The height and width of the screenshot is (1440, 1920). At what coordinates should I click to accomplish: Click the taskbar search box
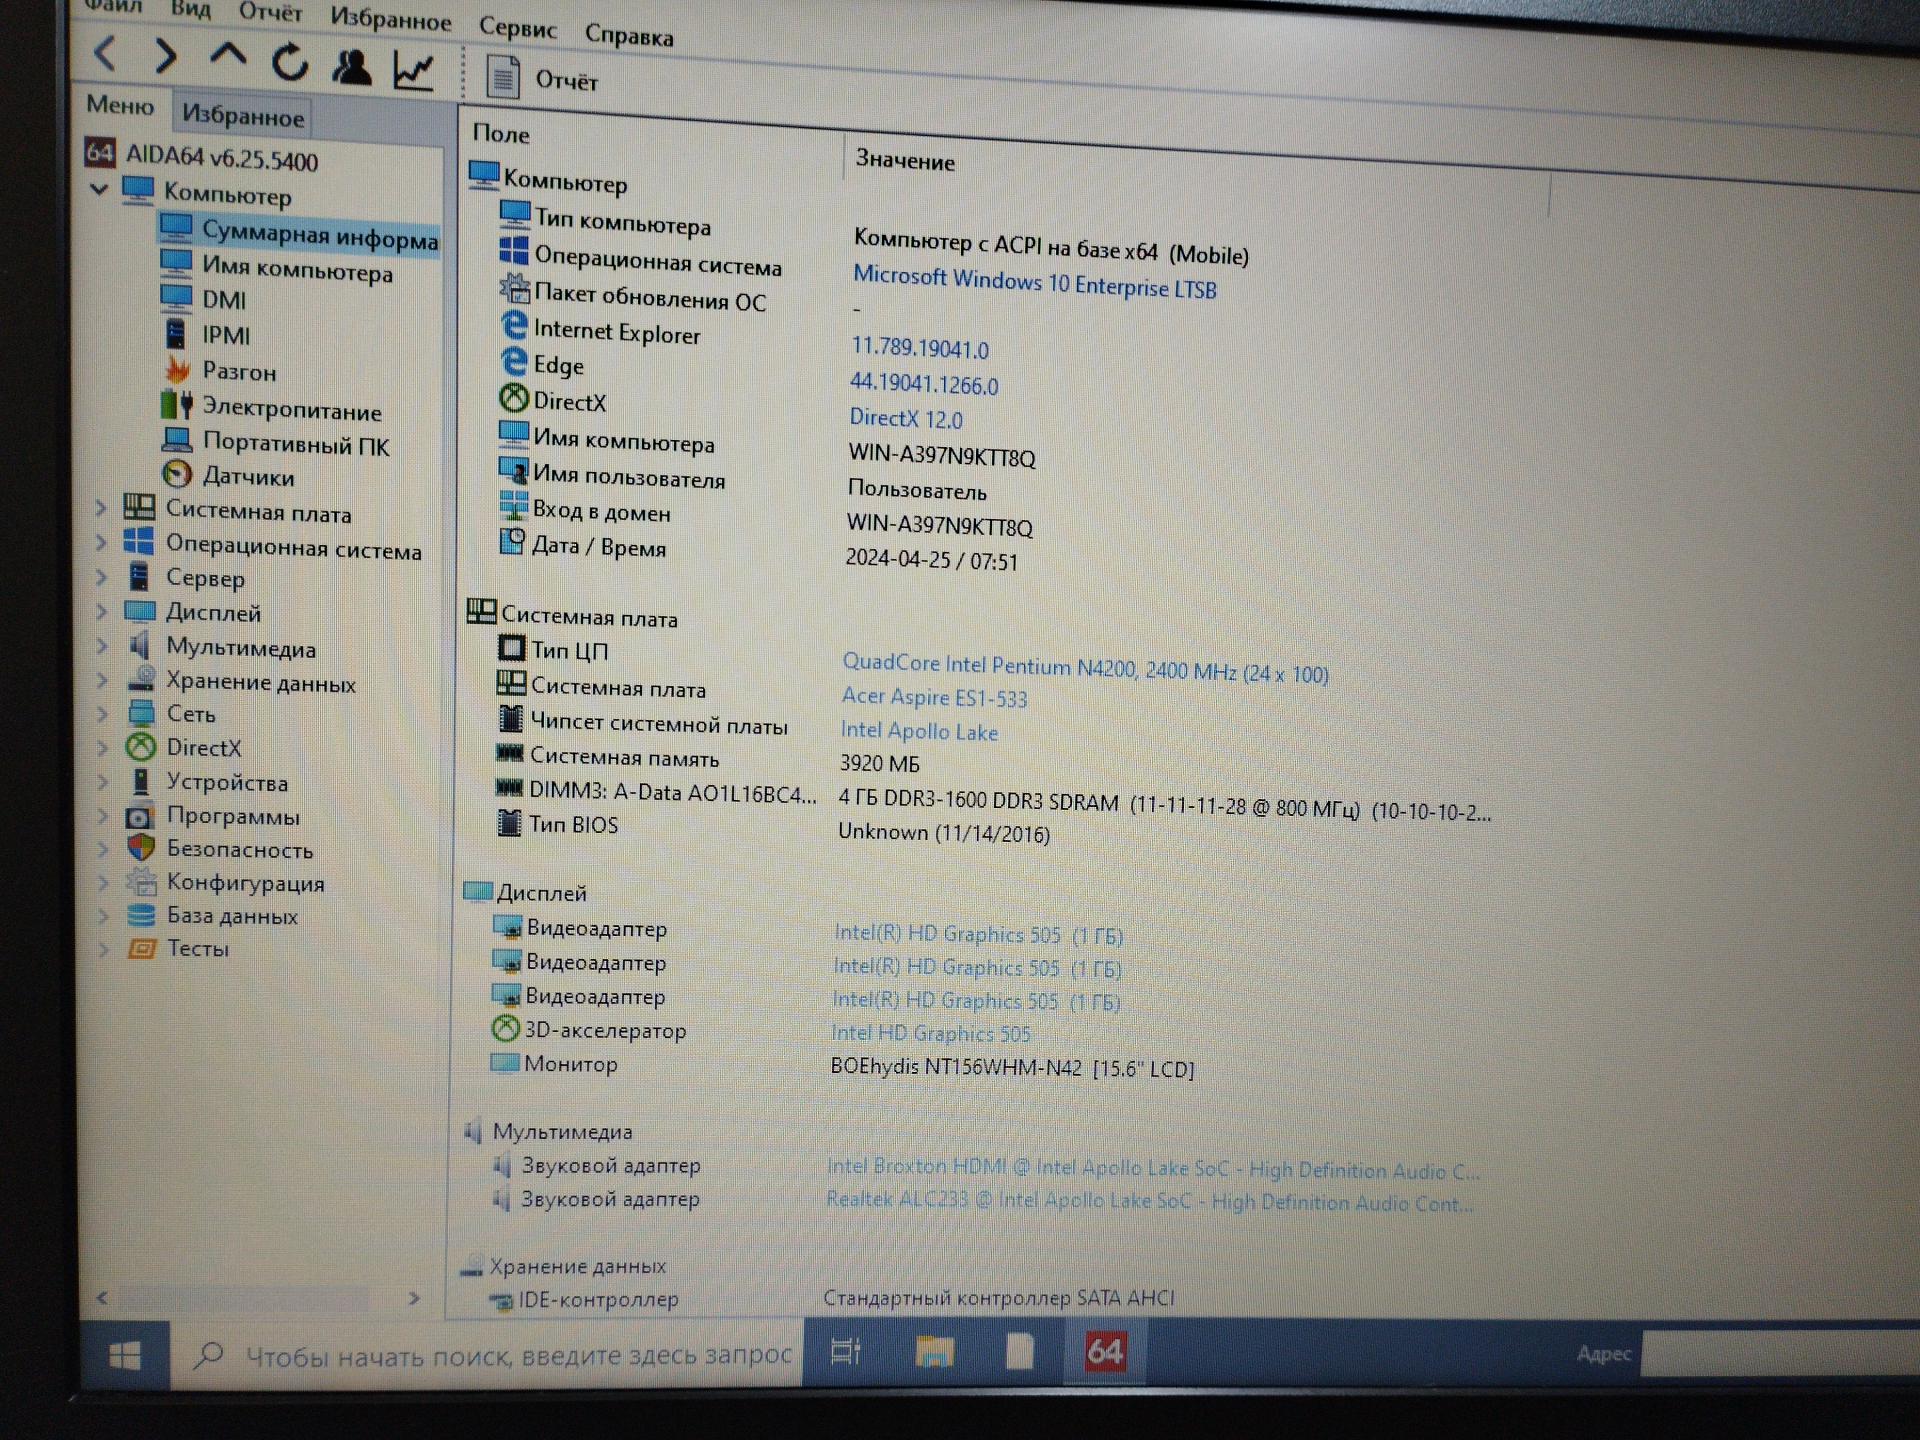(487, 1356)
